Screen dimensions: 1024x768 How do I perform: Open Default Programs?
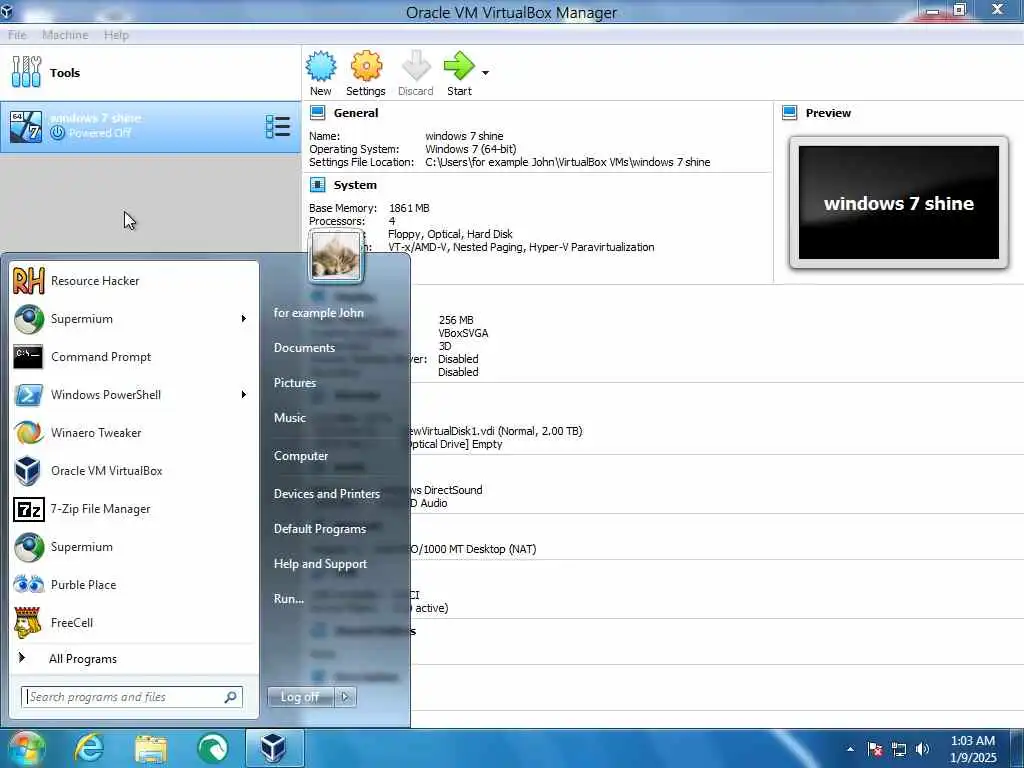coord(320,529)
